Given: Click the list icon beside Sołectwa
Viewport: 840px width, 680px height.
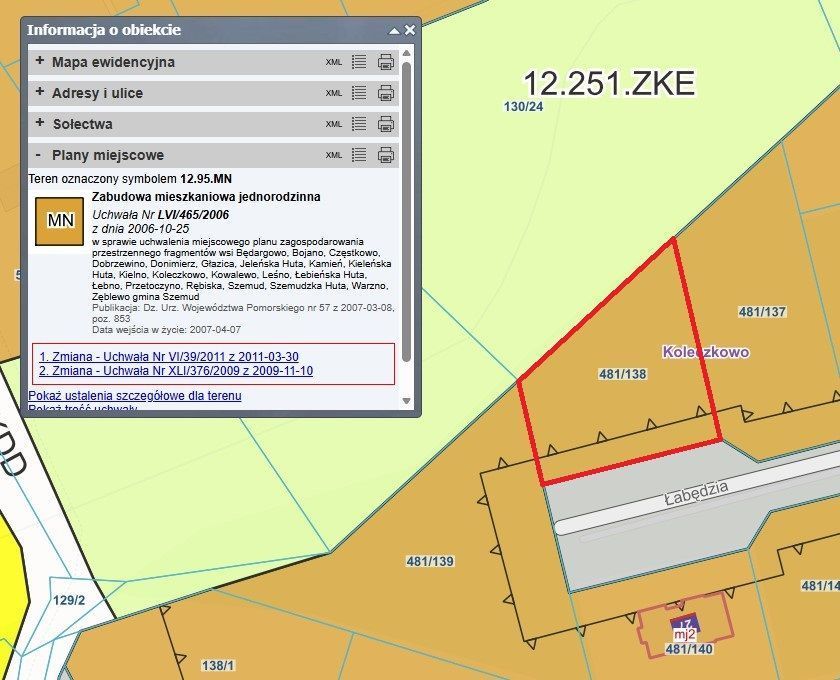Looking at the screenshot, I should point(359,122).
